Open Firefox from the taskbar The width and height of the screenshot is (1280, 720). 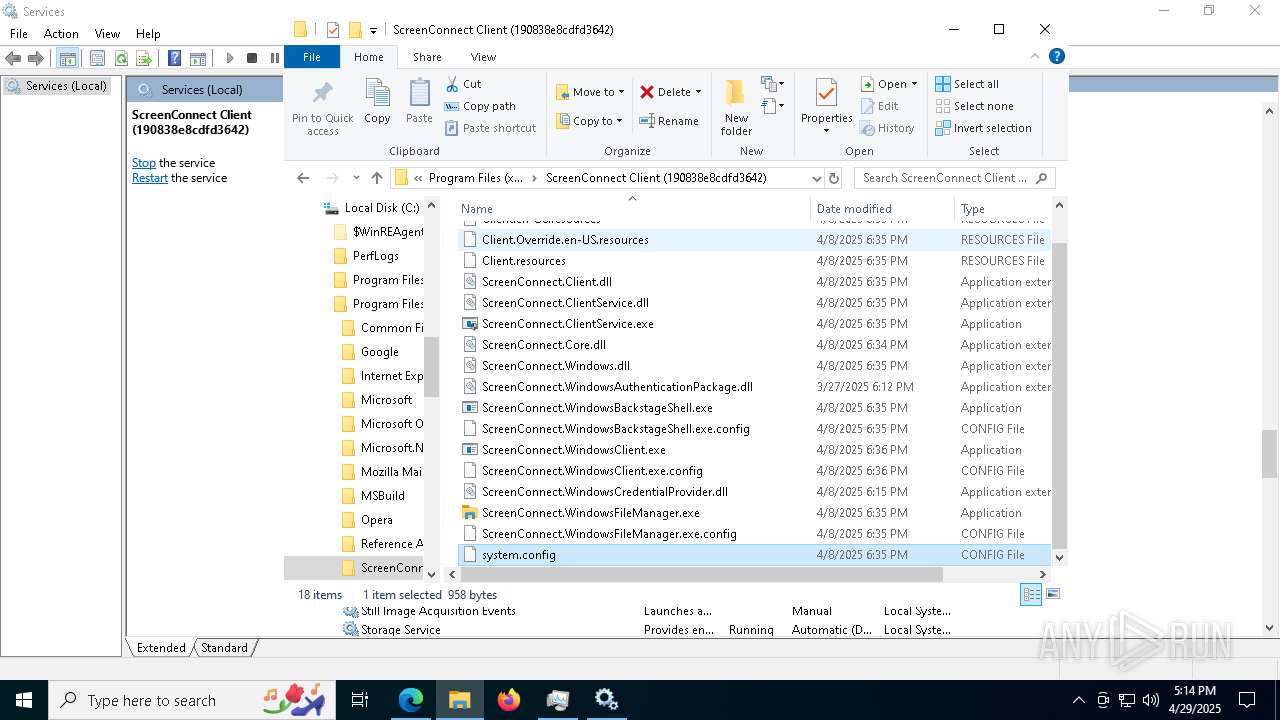pos(509,700)
